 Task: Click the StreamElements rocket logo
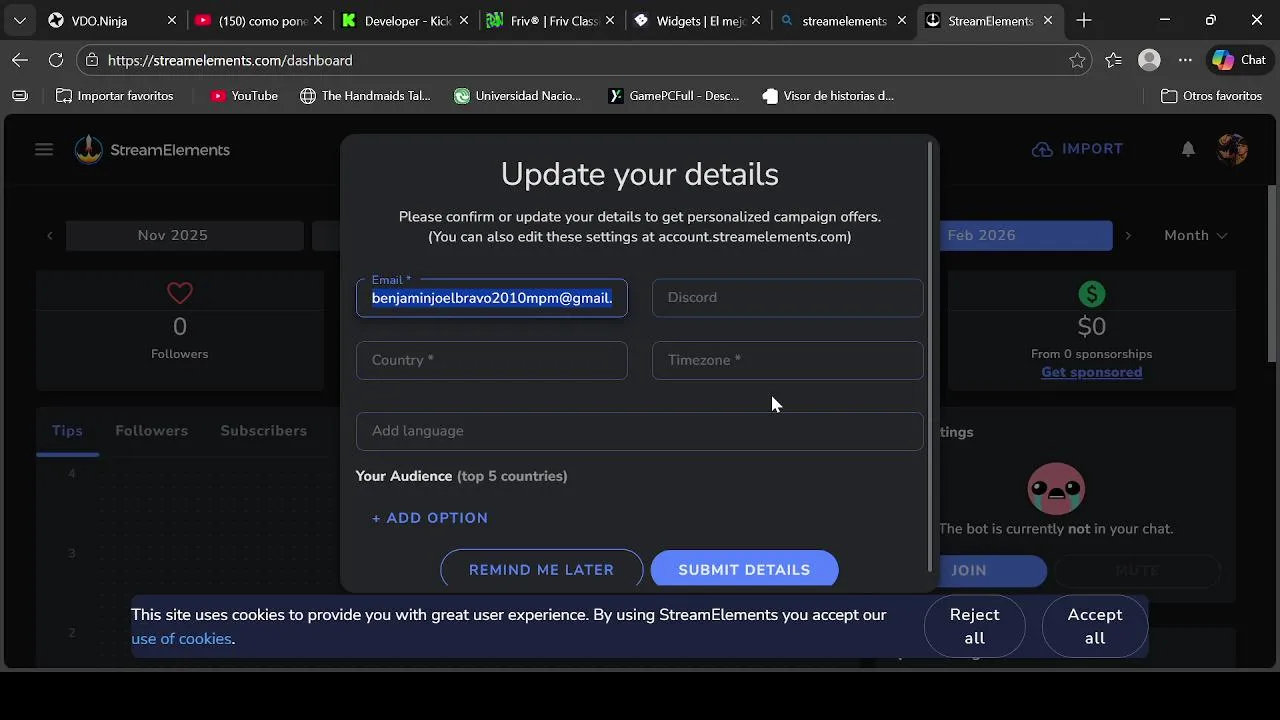(89, 150)
